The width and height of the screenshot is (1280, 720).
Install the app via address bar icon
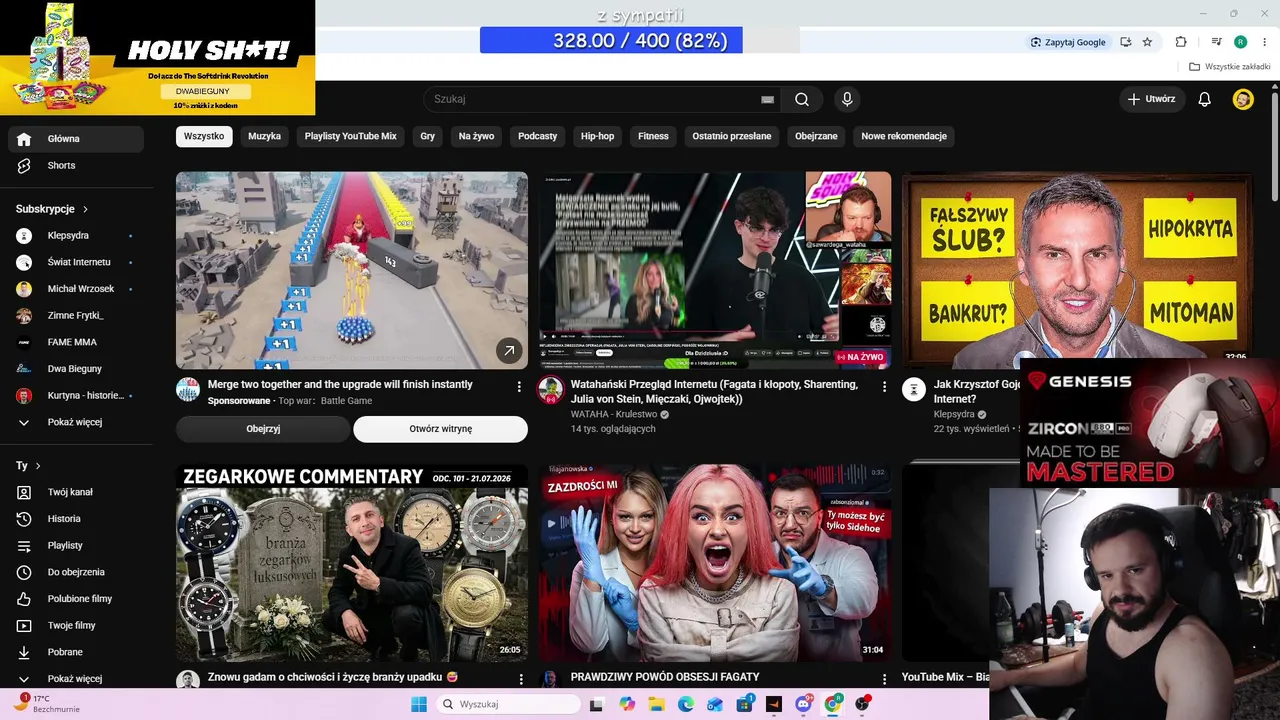[1126, 42]
